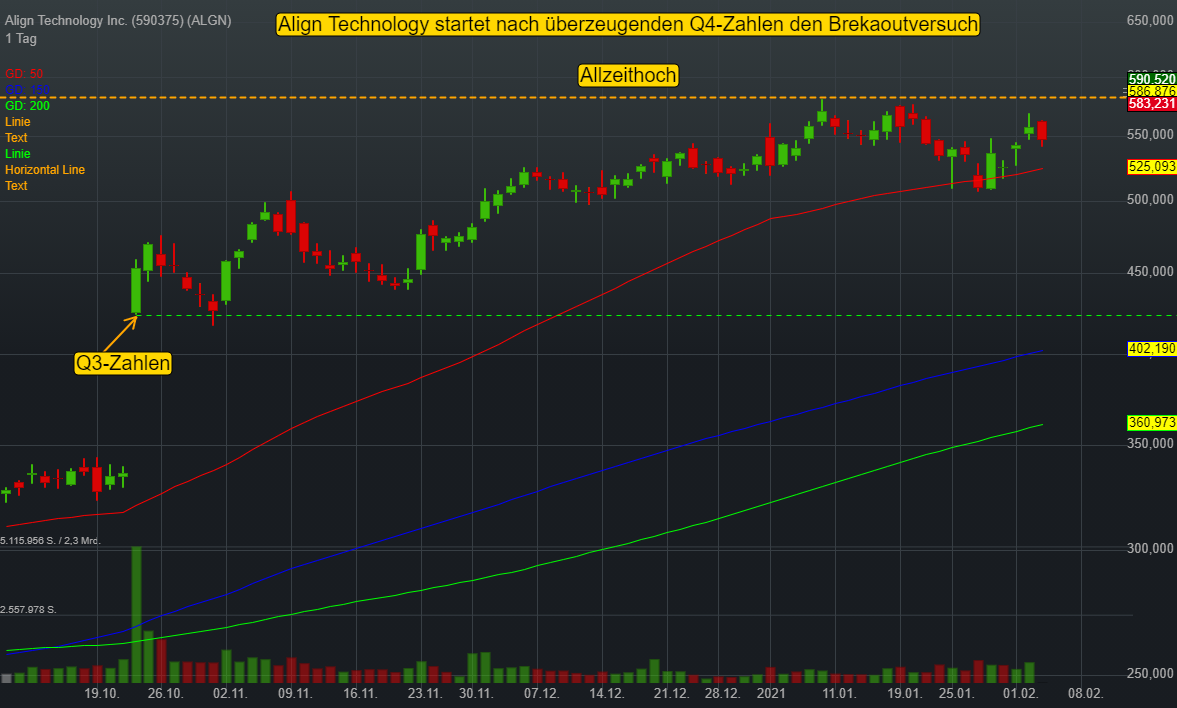Click the red 583,231 price tag
Viewport: 1177px width, 708px height.
click(x=1151, y=104)
